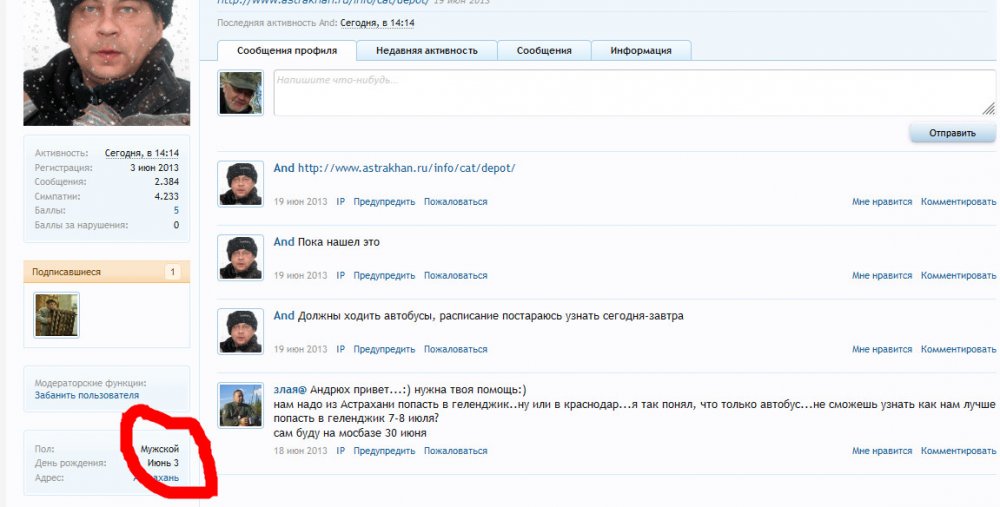Click the Подписавшиеся count badge
Screen dimensions: 1000x507
172,272
